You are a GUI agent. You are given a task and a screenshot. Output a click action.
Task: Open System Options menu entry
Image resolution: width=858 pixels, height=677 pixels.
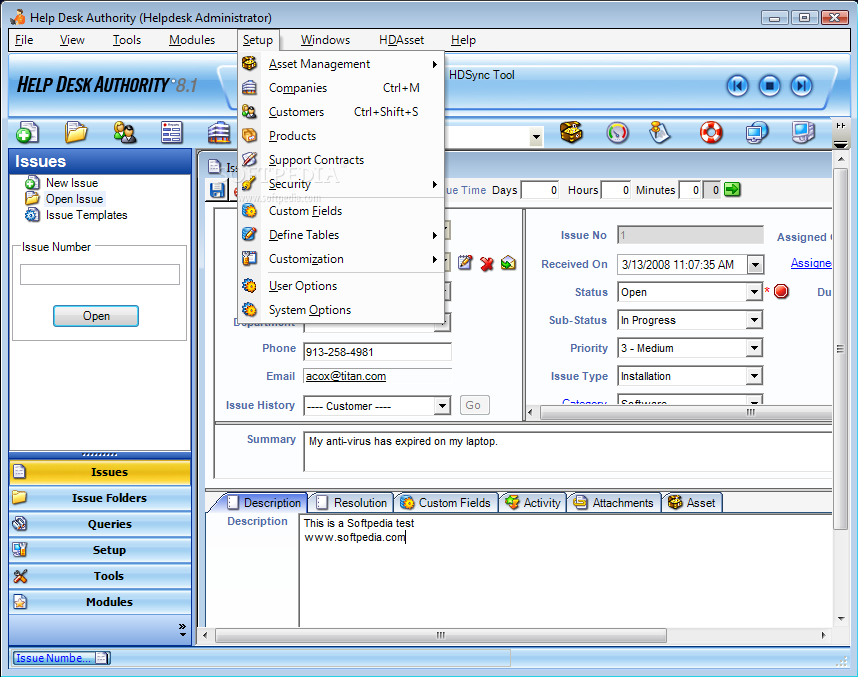[341, 310]
